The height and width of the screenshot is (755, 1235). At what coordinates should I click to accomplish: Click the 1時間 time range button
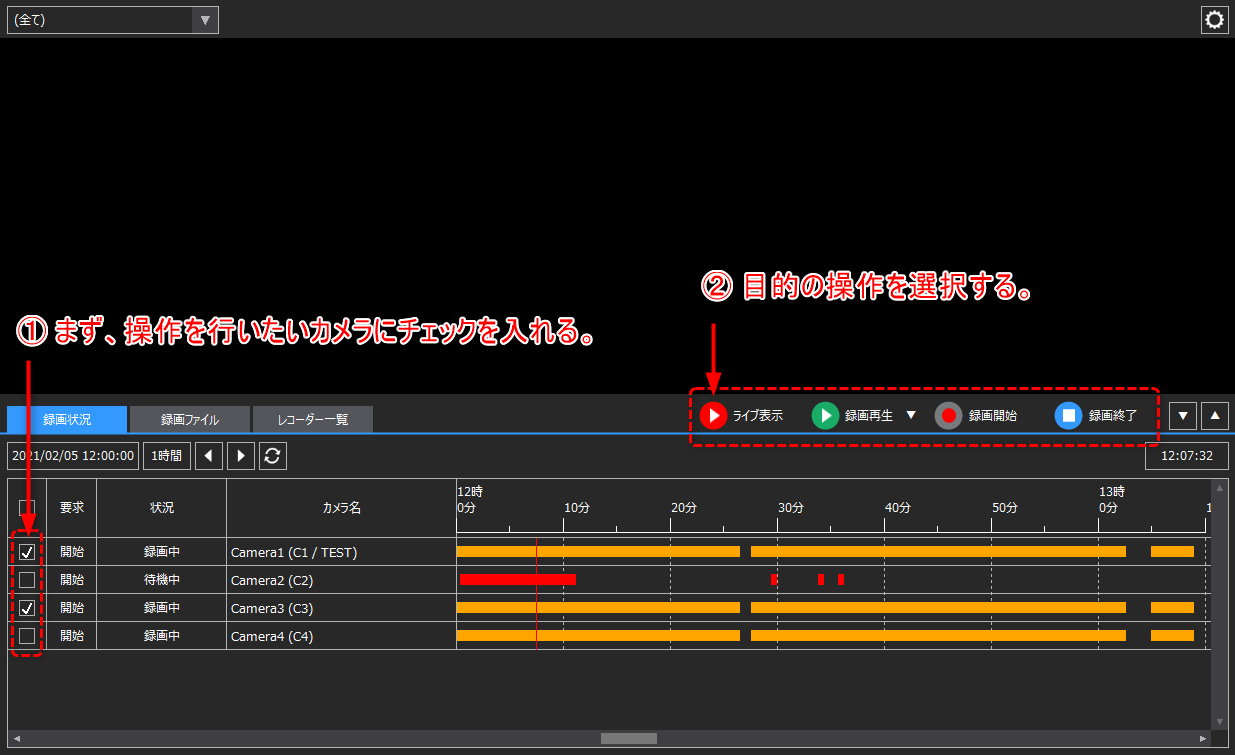coord(166,455)
